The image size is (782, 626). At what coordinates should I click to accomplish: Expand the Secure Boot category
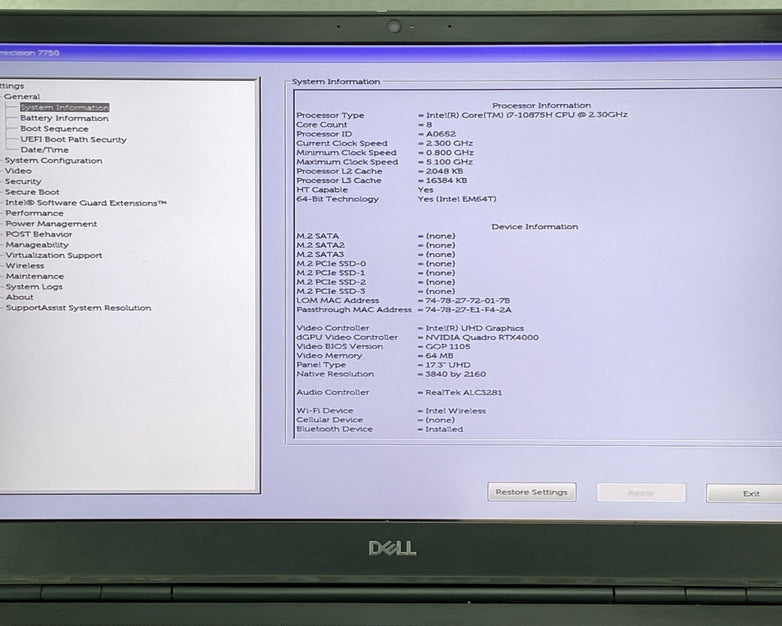(x=32, y=192)
